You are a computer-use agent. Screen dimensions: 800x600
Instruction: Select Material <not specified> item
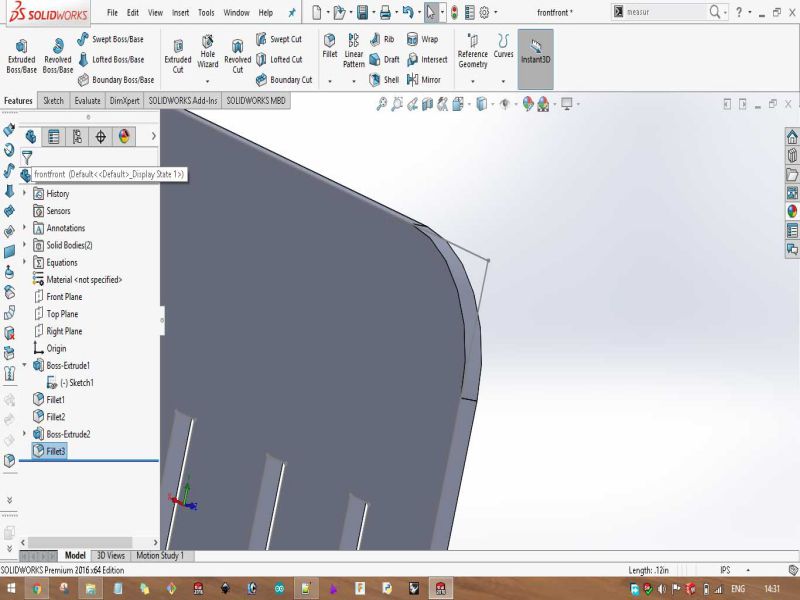click(78, 279)
